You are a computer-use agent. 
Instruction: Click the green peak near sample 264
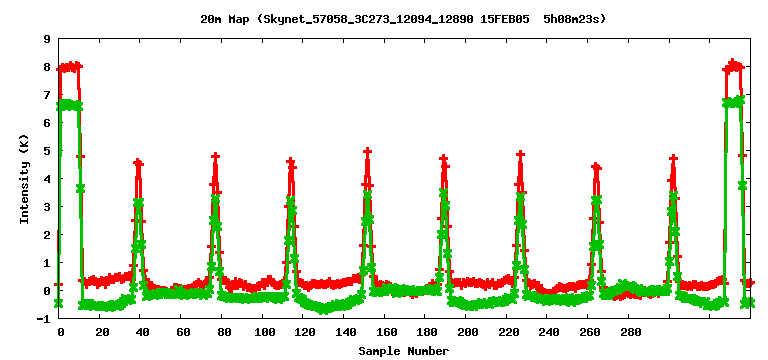(596, 200)
